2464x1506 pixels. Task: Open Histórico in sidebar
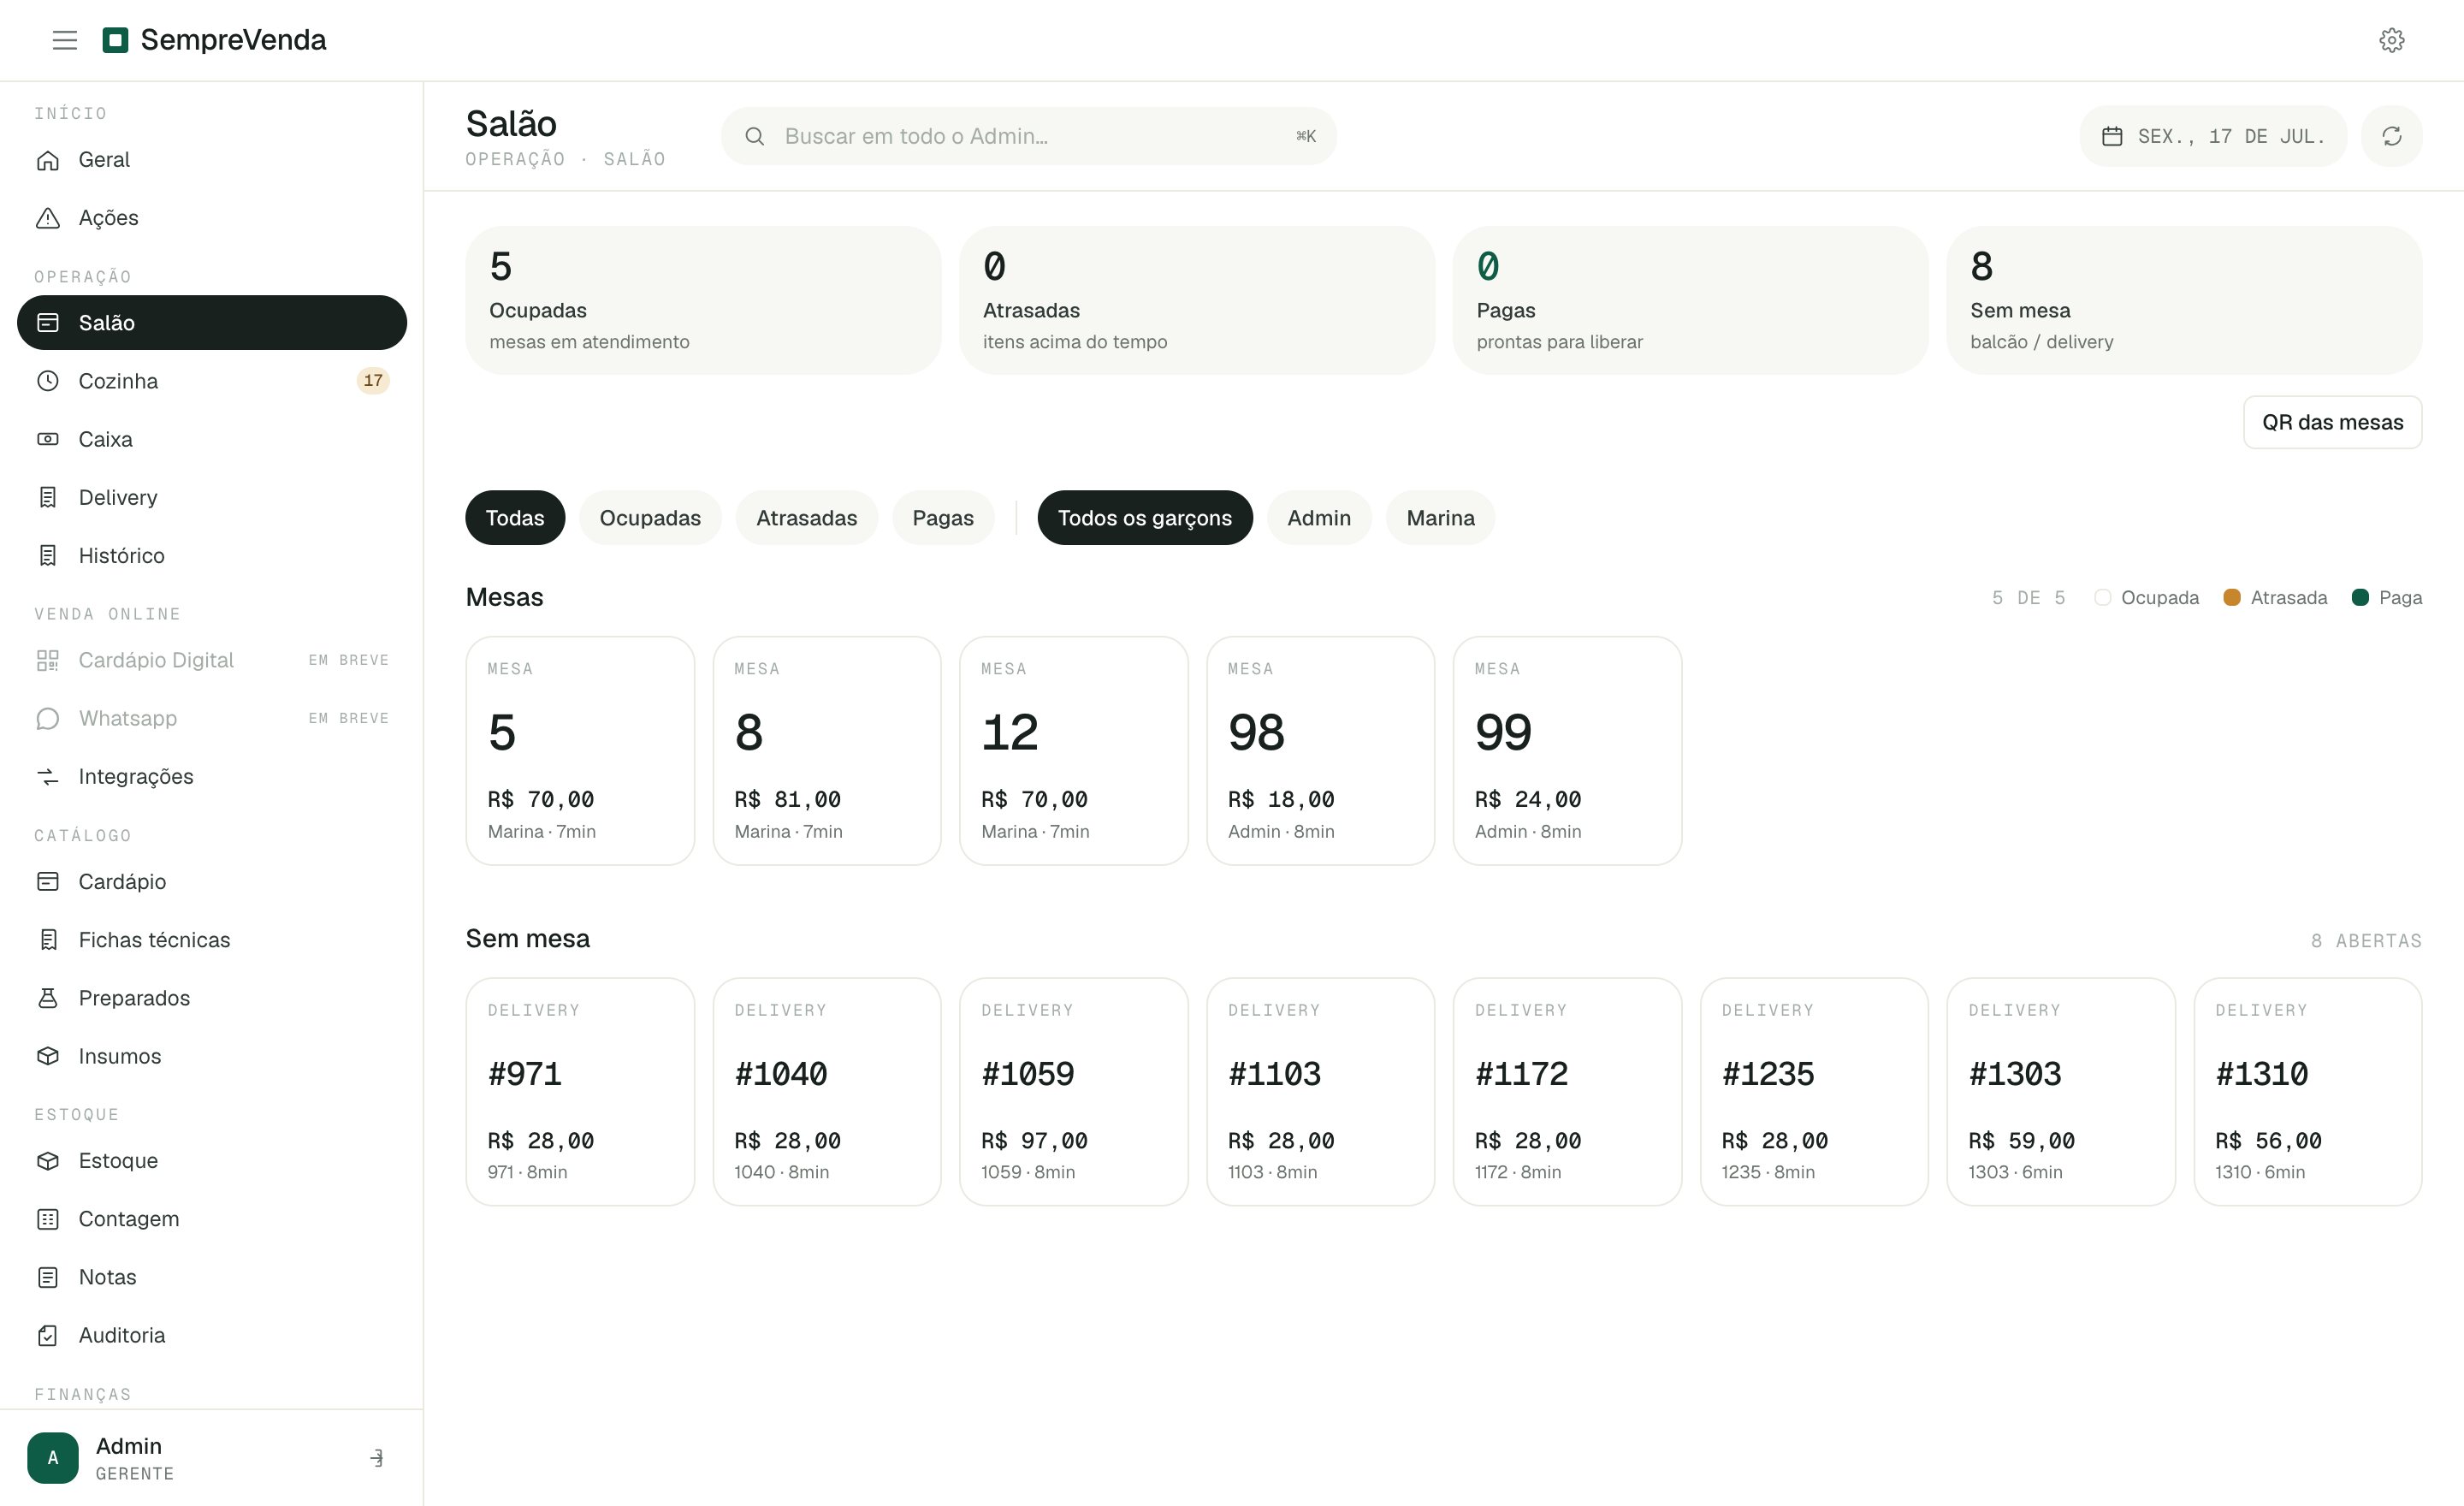coord(212,555)
